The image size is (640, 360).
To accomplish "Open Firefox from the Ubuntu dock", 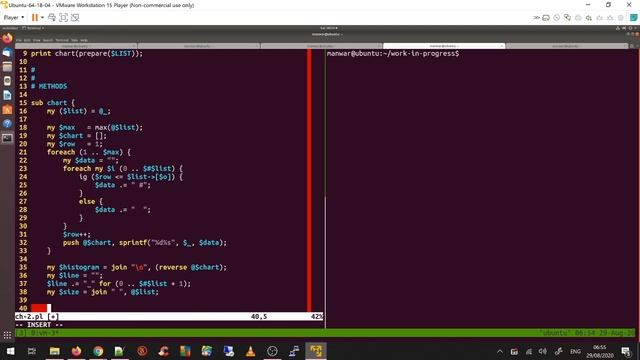I will (7, 39).
